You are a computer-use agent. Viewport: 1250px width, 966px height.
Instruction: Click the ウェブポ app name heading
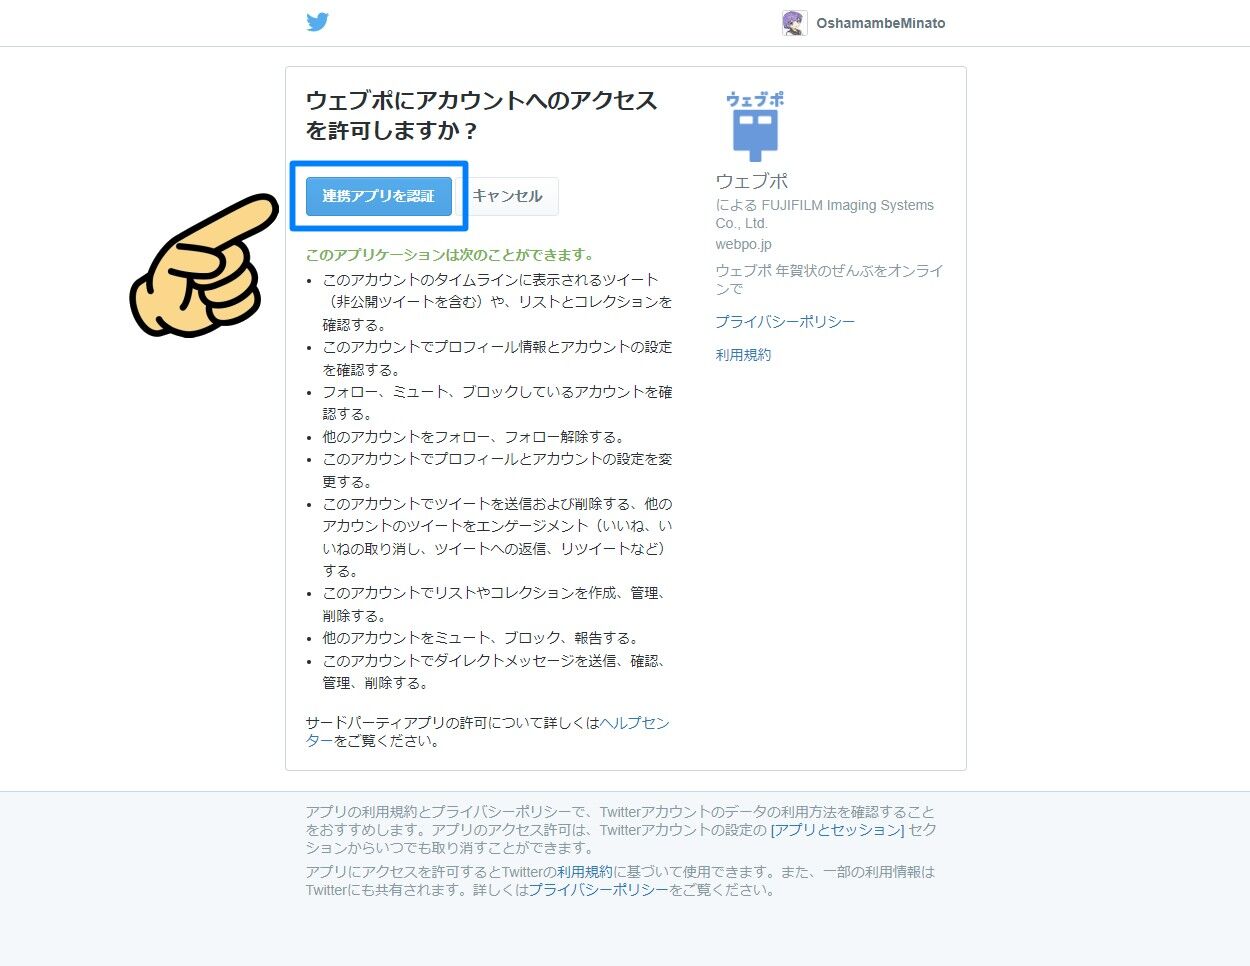click(x=752, y=181)
